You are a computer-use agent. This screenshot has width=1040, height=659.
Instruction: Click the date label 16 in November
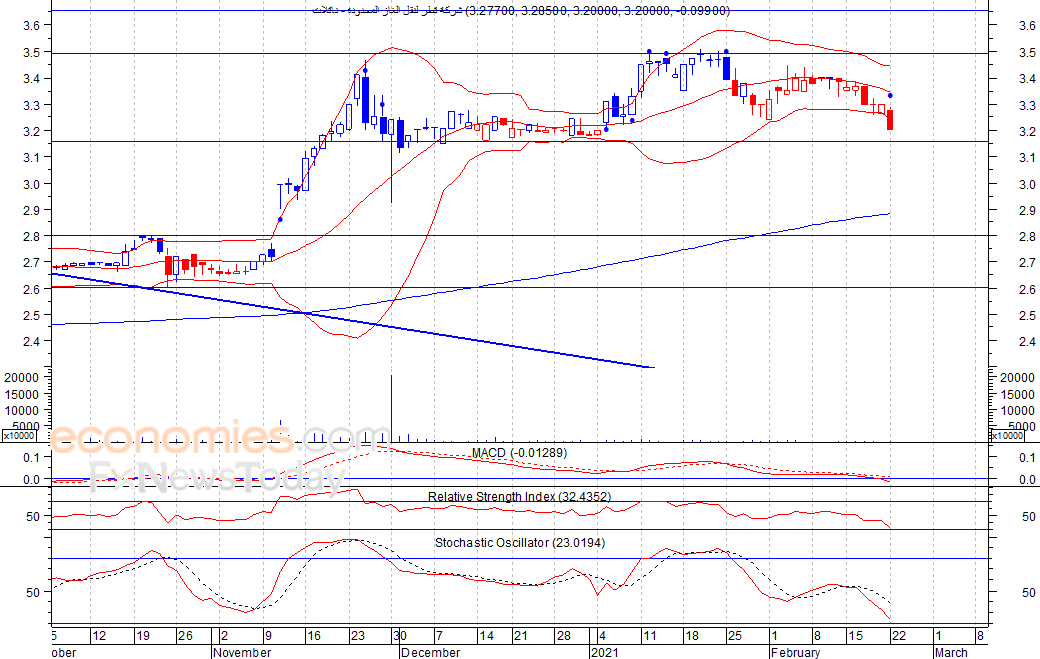tap(314, 636)
